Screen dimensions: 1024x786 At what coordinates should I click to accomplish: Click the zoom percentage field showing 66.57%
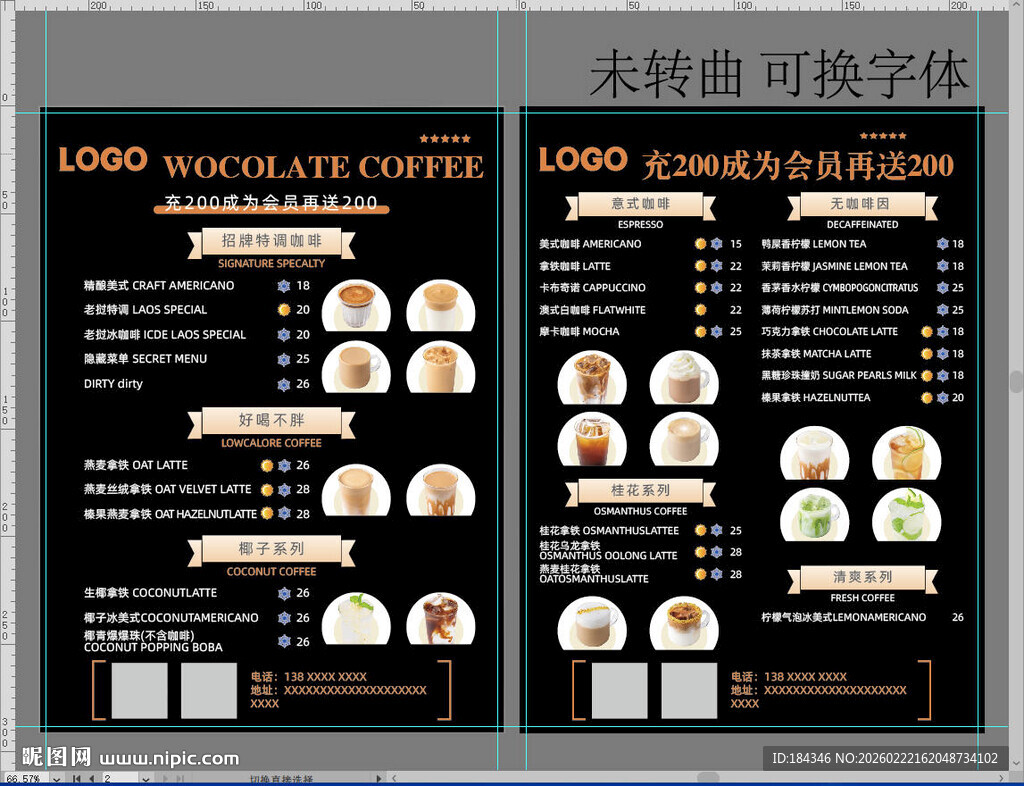pyautogui.click(x=27, y=779)
